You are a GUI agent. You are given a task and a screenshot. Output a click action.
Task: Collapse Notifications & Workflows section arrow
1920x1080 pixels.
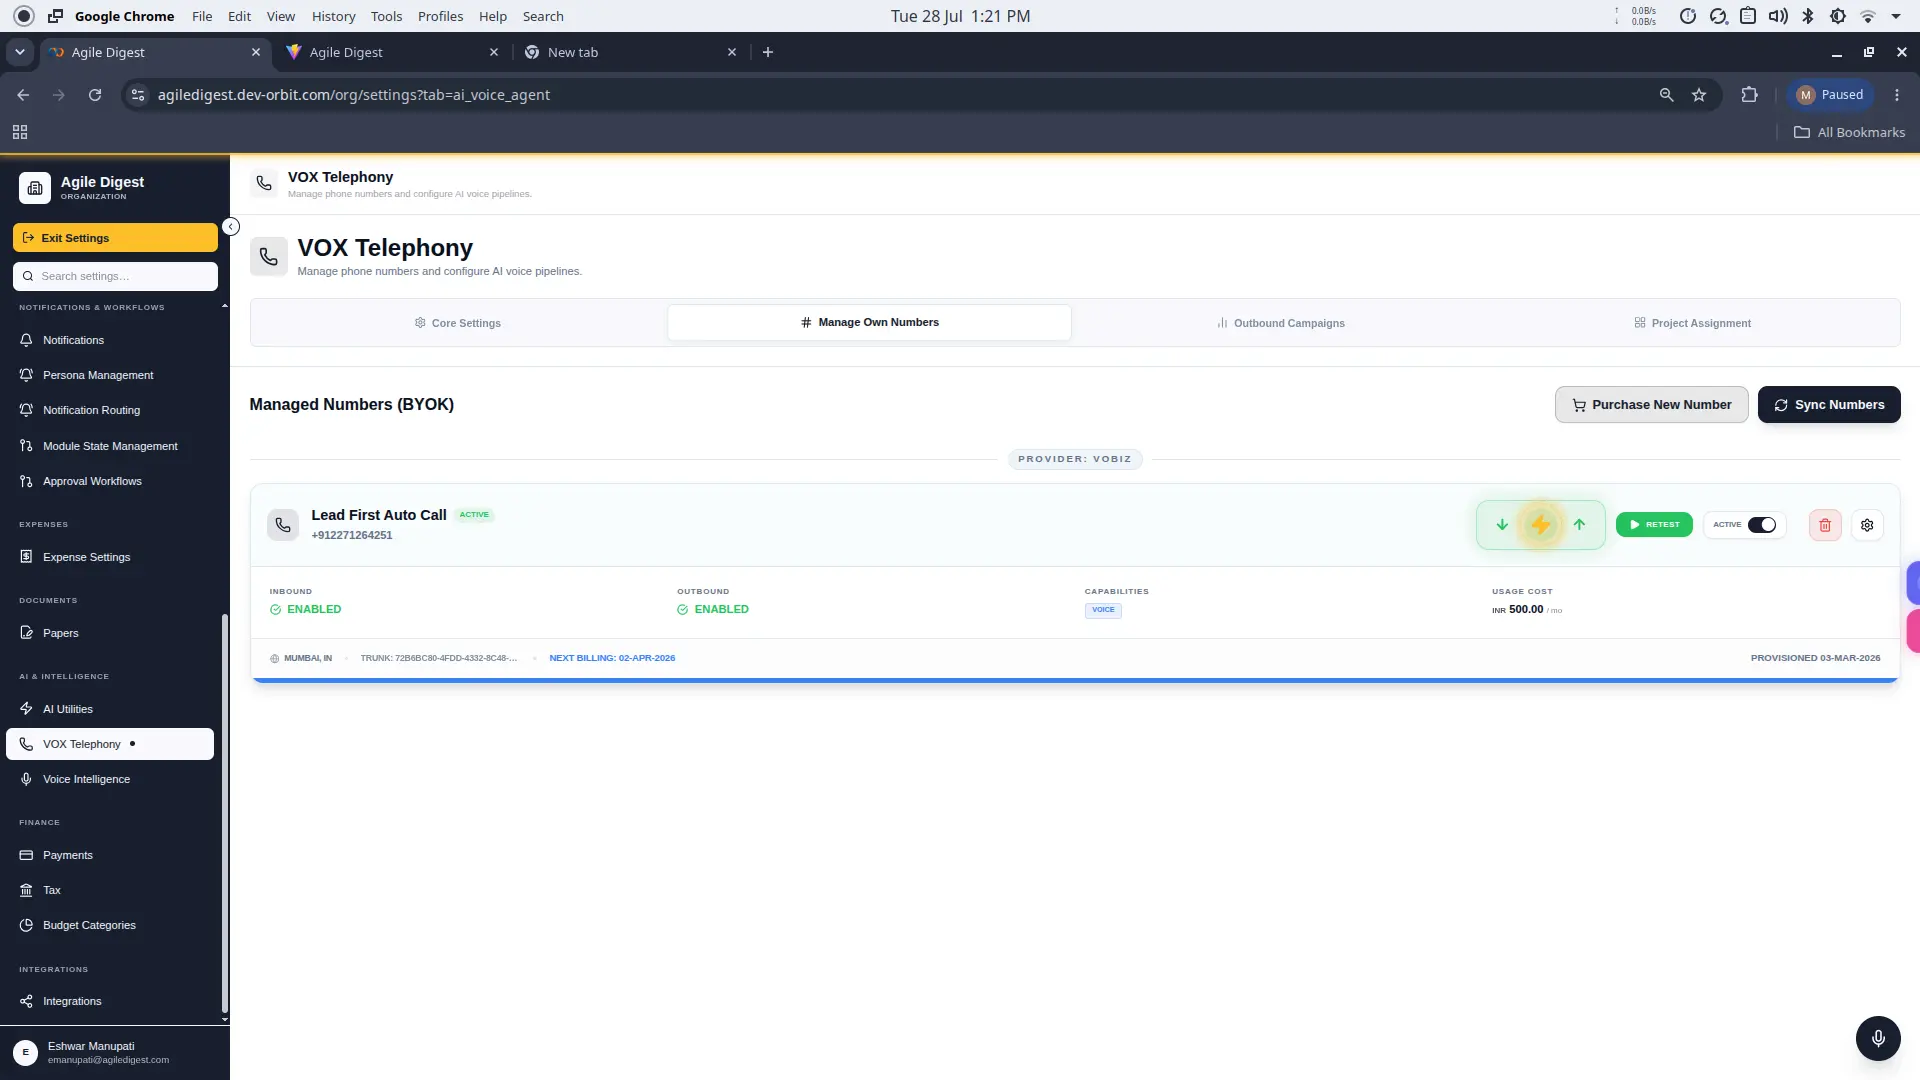(x=224, y=306)
